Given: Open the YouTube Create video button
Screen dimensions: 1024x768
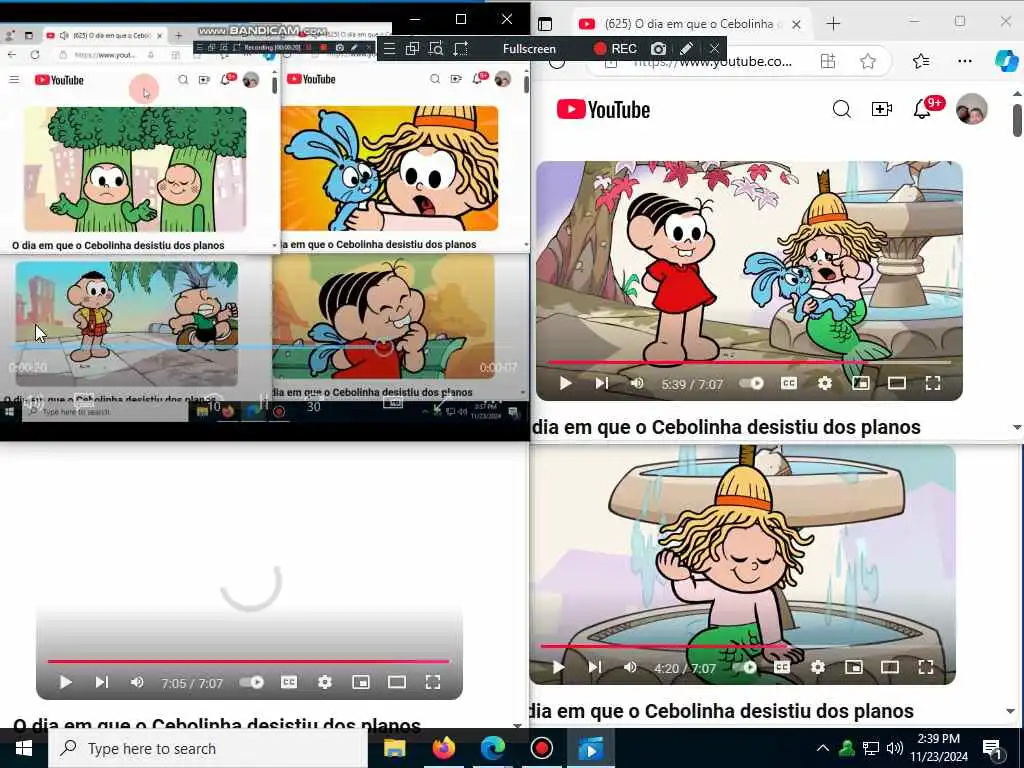Looking at the screenshot, I should coord(882,109).
